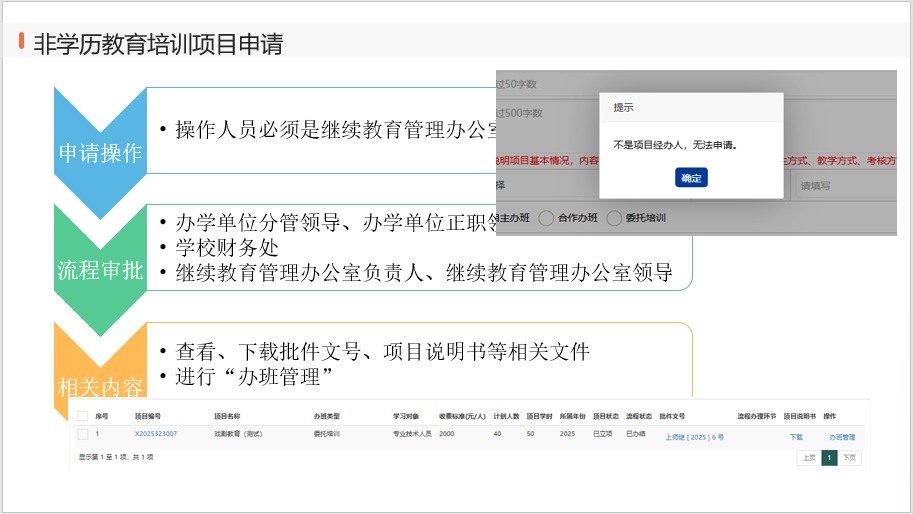913x514 pixels.
Task: Open project number X2025323007 link
Action: pos(156,434)
